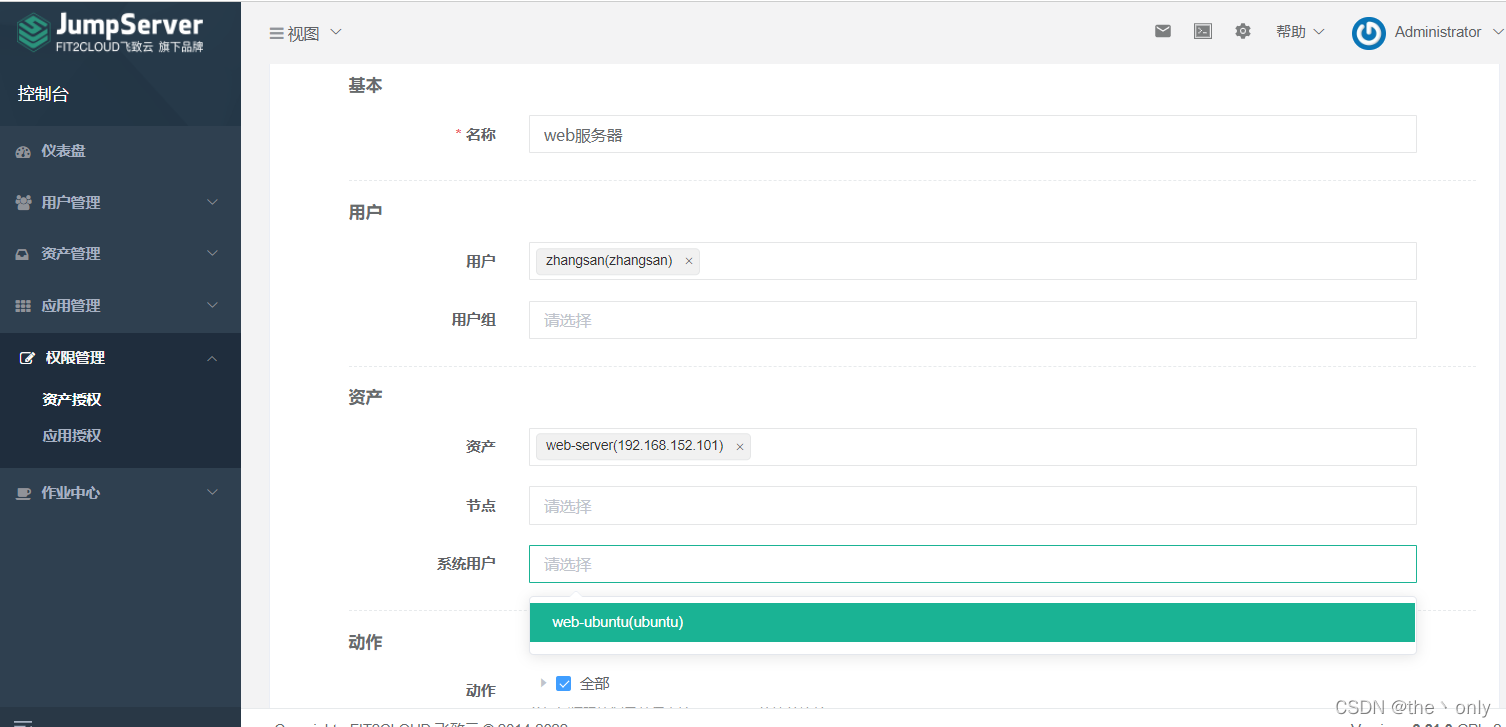Screen dimensions: 1506x727
Task: Click the 应用管理 grid icon
Action: tap(23, 306)
